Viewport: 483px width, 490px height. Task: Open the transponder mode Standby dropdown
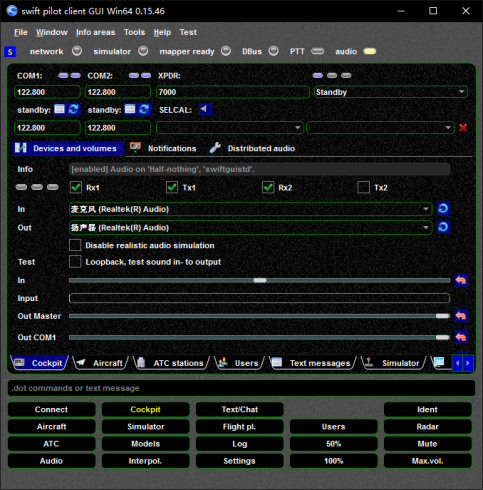391,92
